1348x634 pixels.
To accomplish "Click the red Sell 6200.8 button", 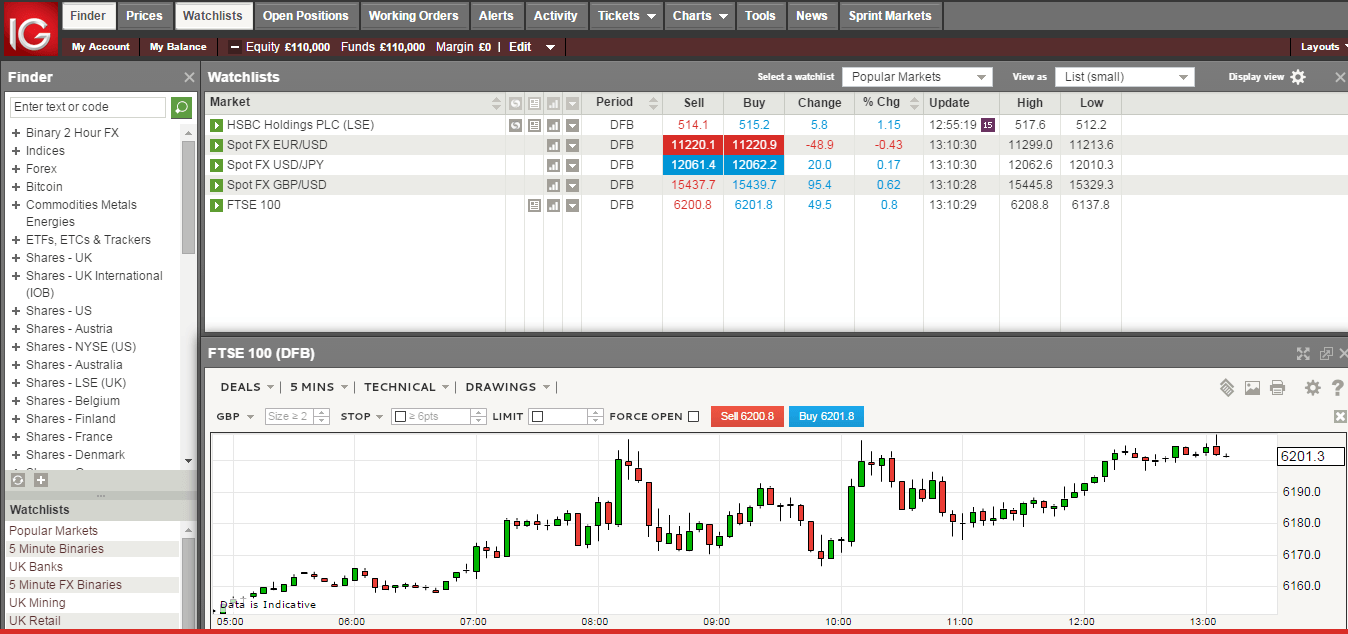I will pos(747,417).
